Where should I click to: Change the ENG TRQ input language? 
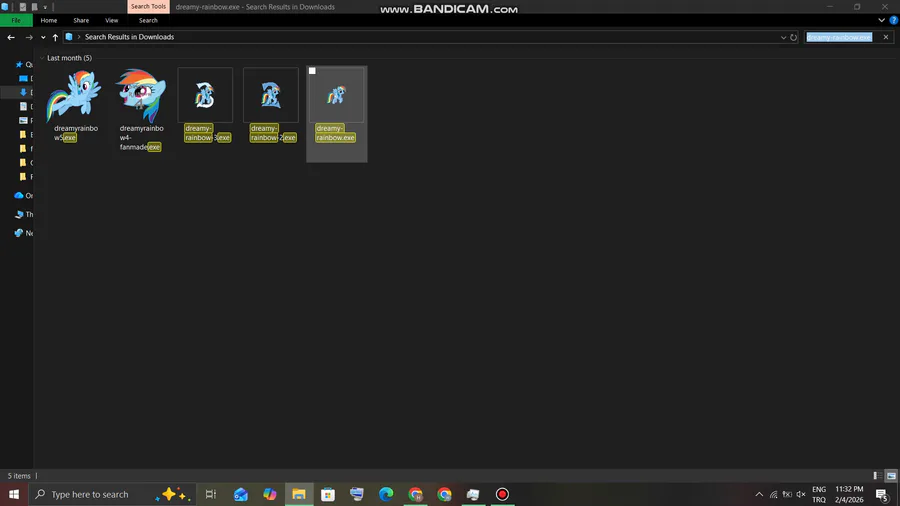pyautogui.click(x=819, y=494)
